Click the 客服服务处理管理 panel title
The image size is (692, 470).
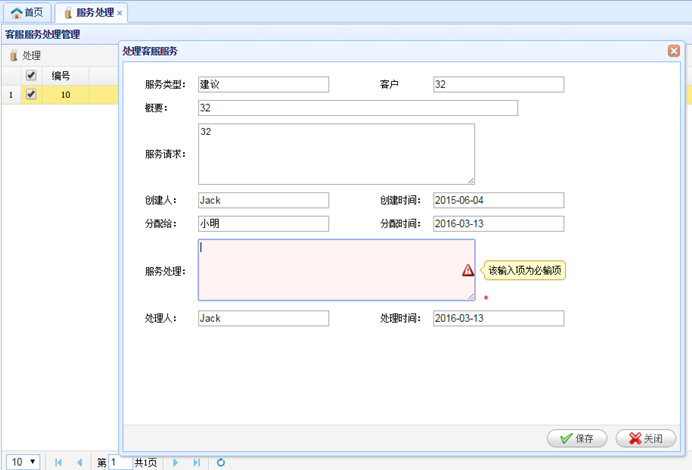(42, 34)
